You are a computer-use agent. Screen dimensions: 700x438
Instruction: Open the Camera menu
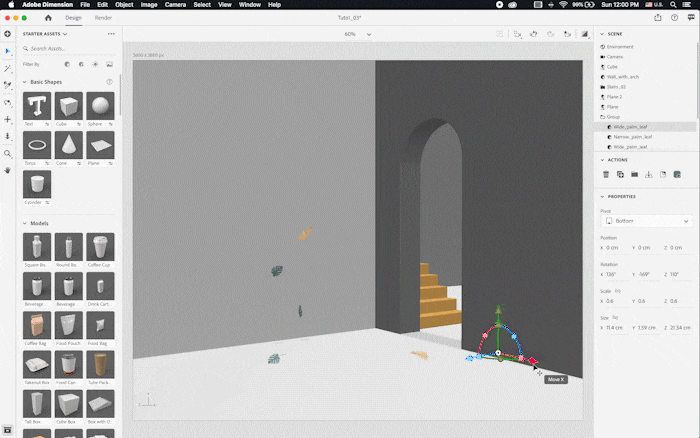click(176, 5)
